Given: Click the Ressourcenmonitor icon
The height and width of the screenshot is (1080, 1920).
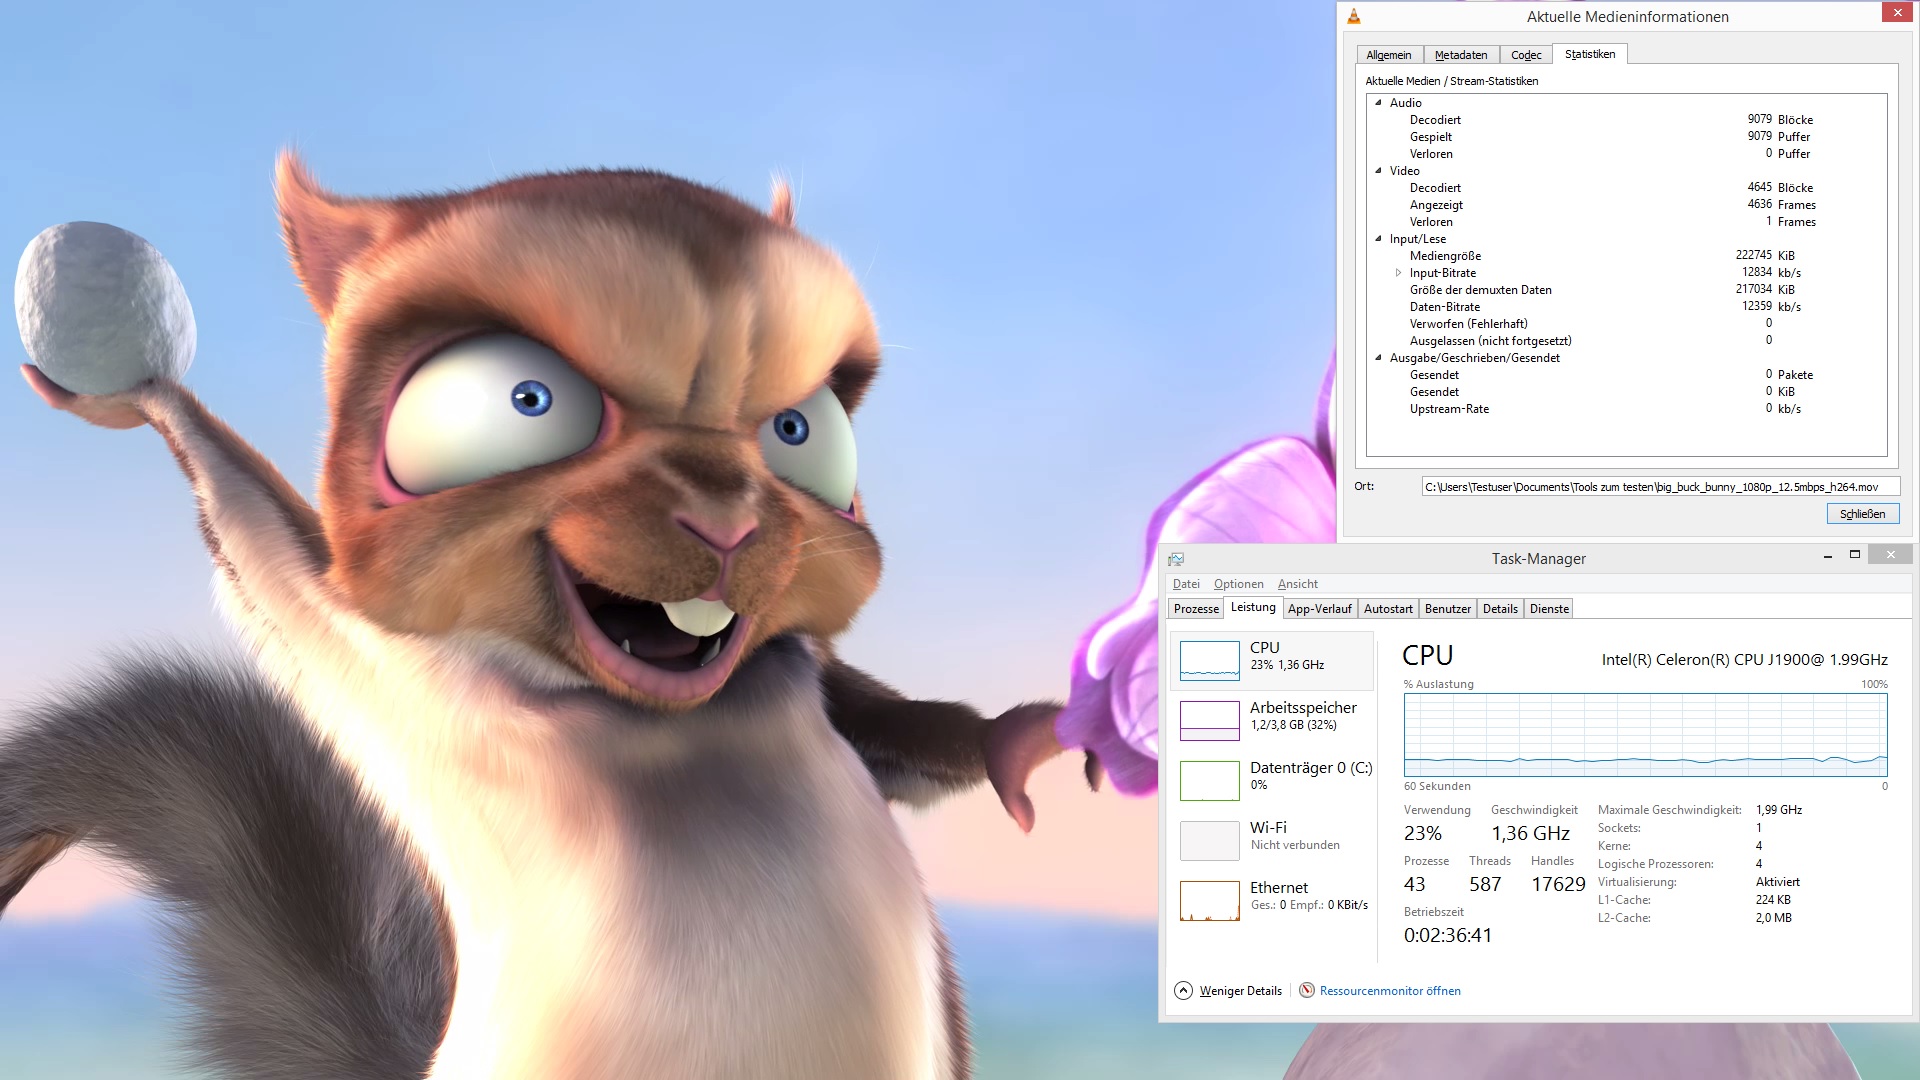Looking at the screenshot, I should [x=1307, y=990].
